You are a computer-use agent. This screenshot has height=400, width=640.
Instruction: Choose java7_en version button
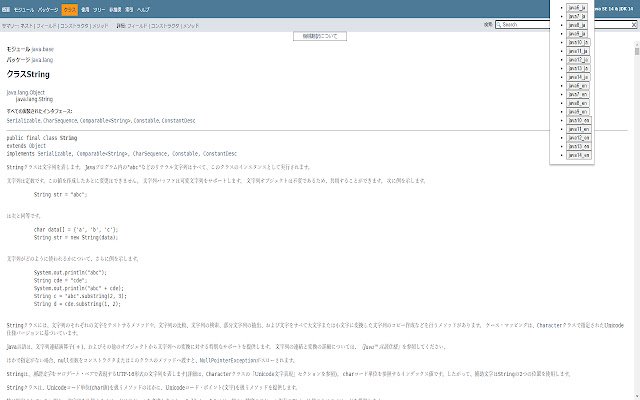(x=577, y=94)
